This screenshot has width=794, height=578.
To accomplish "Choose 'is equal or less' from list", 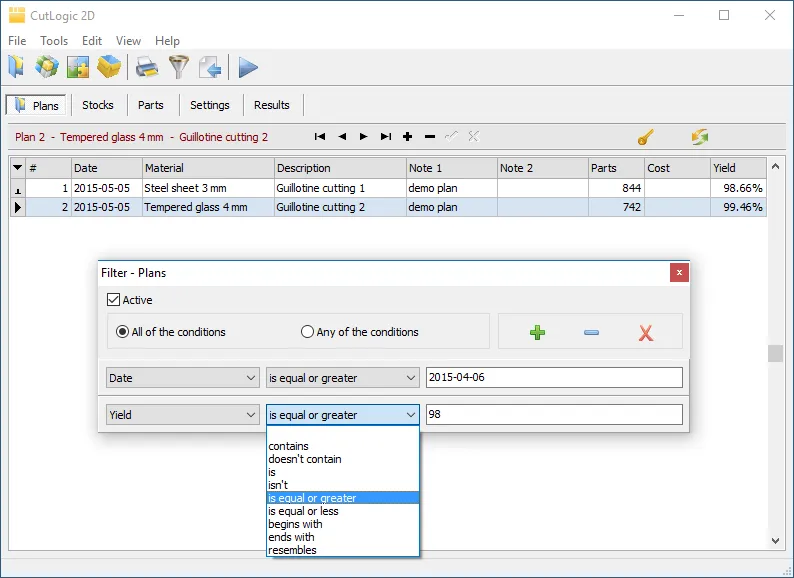I will pyautogui.click(x=303, y=511).
